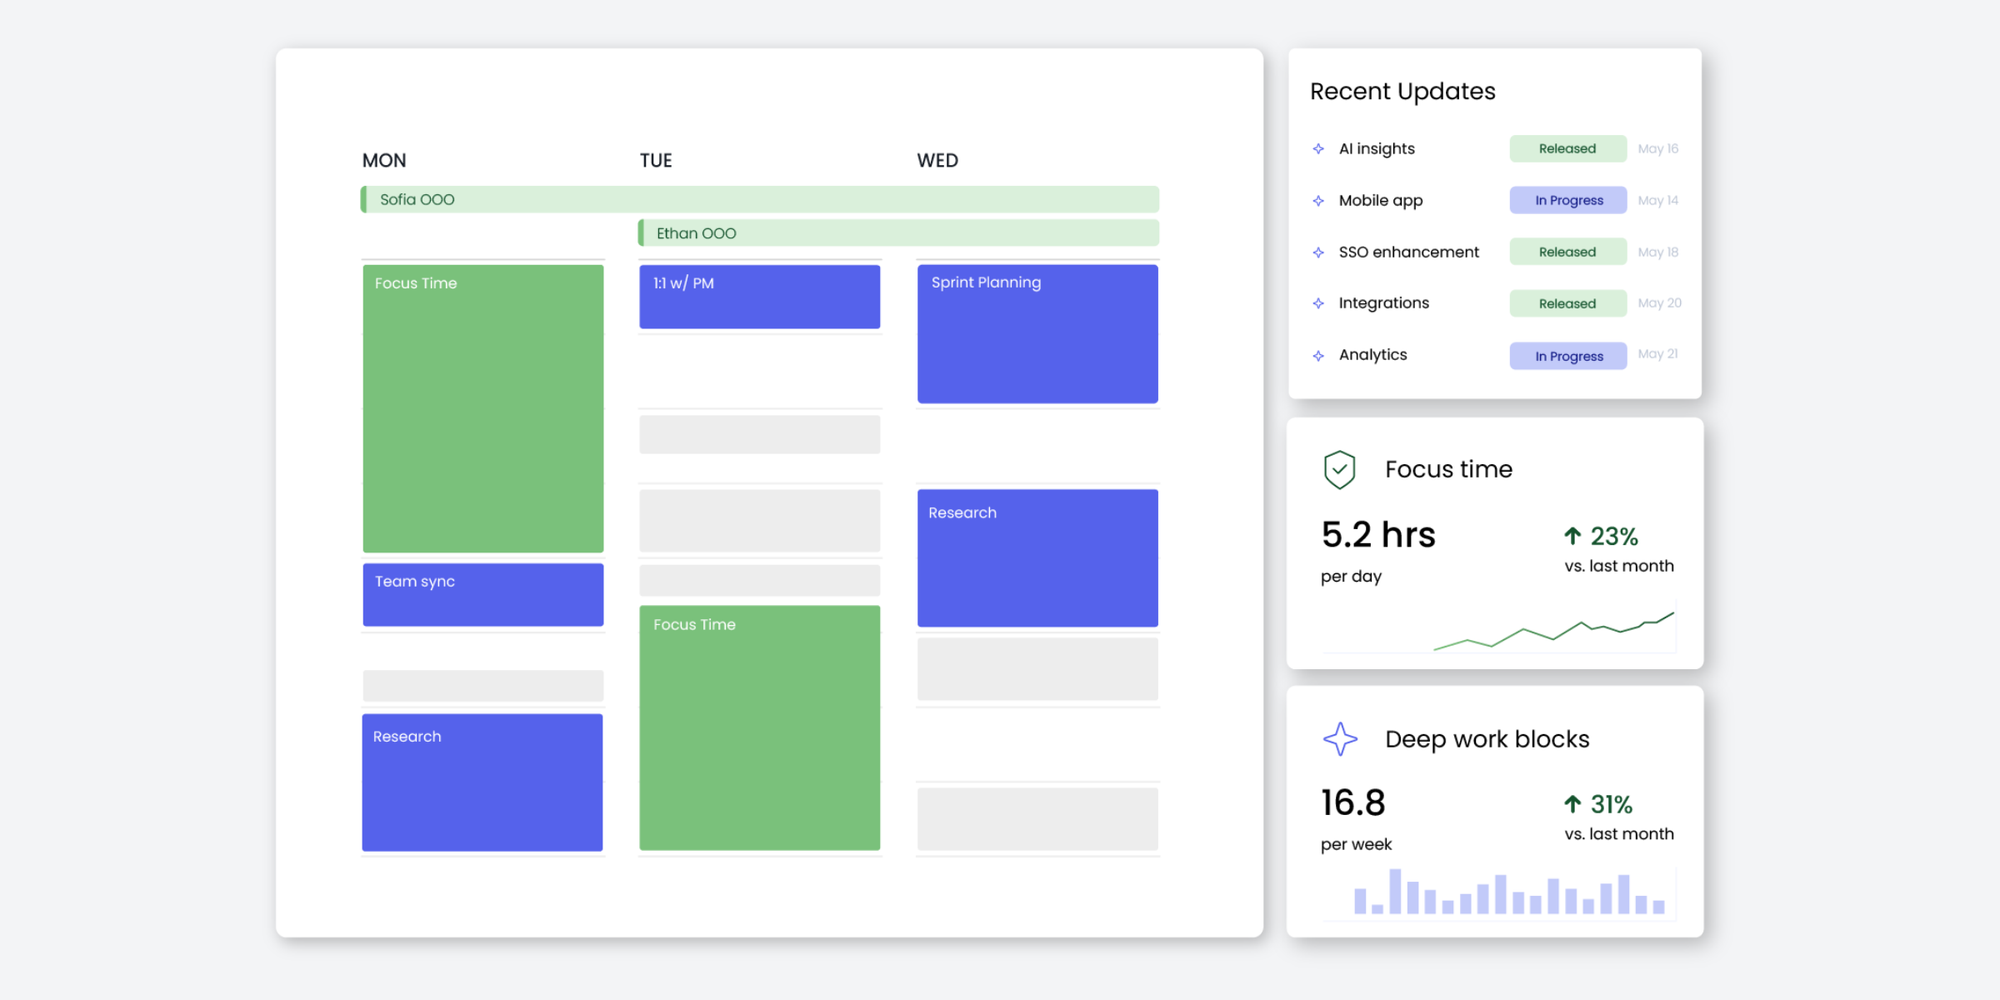The width and height of the screenshot is (2000, 1000).
Task: Open the 1:1 w/ PM event
Action: tap(760, 296)
